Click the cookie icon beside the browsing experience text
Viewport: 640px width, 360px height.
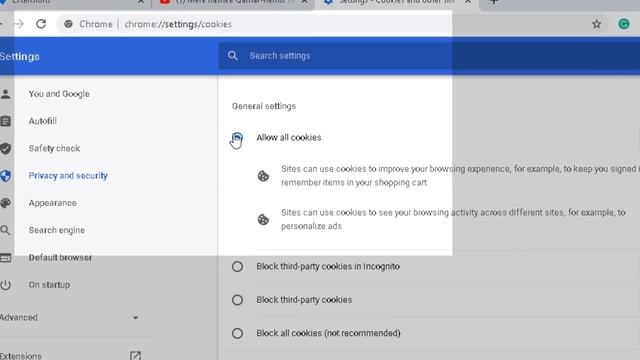point(263,176)
